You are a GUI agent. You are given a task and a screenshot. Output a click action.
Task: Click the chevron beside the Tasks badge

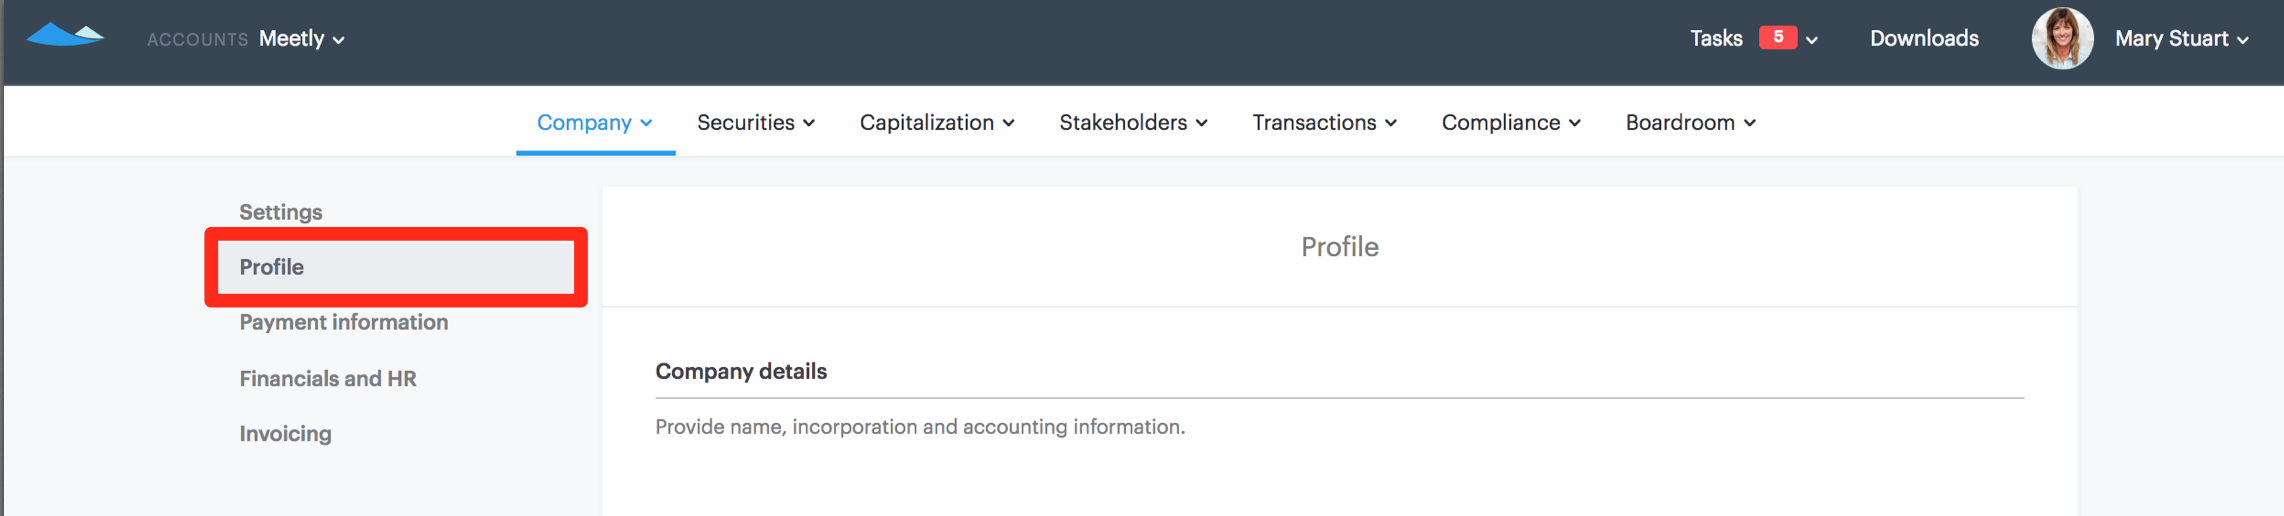(1812, 40)
